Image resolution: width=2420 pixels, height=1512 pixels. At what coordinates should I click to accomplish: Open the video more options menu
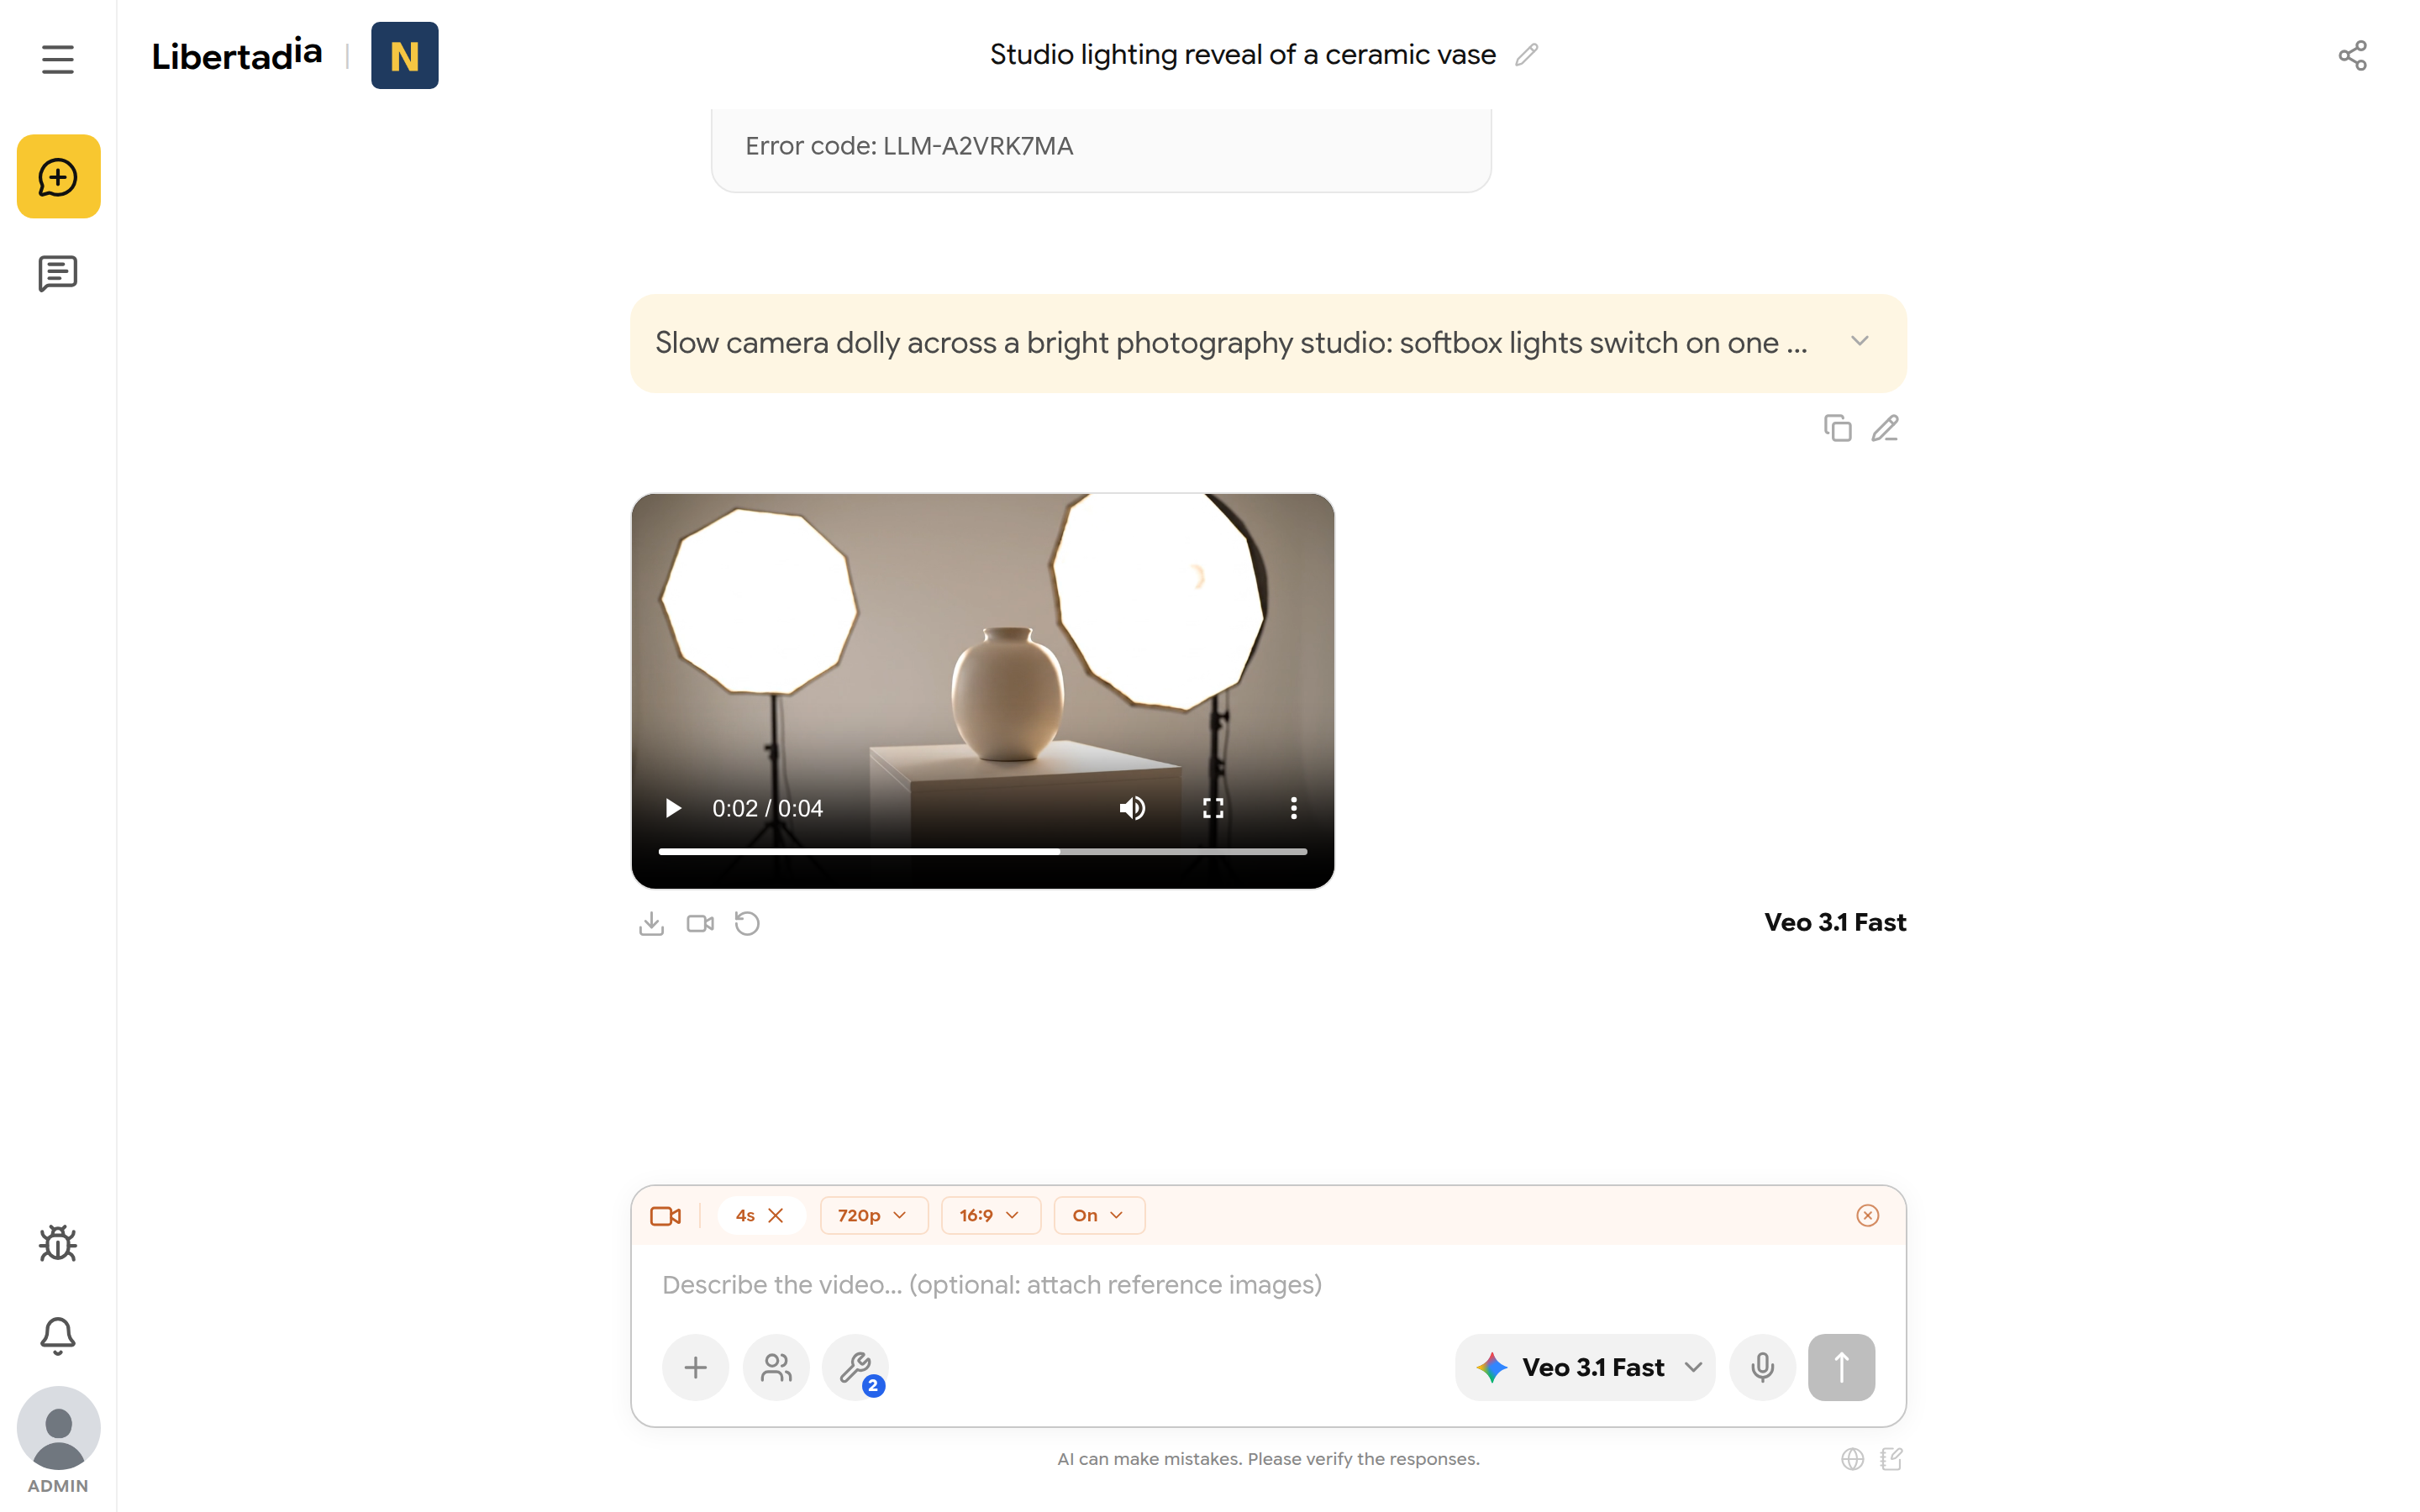coord(1293,808)
